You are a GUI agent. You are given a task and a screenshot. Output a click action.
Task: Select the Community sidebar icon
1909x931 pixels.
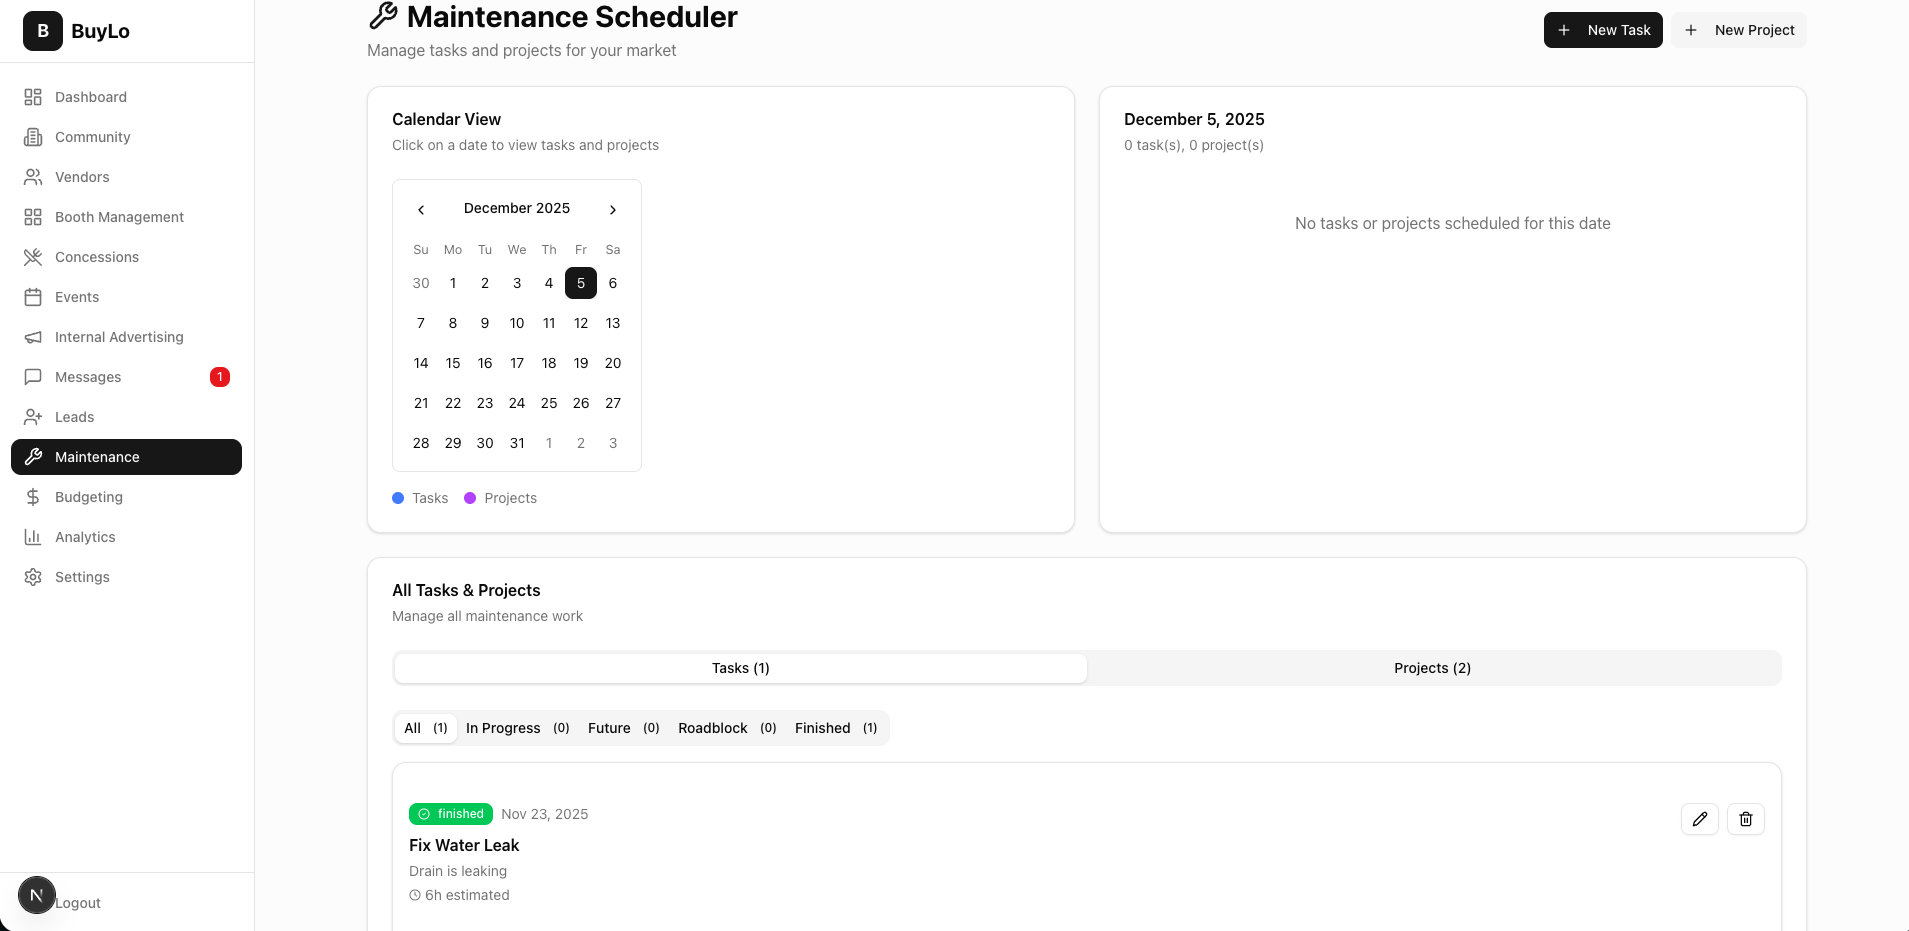point(33,137)
